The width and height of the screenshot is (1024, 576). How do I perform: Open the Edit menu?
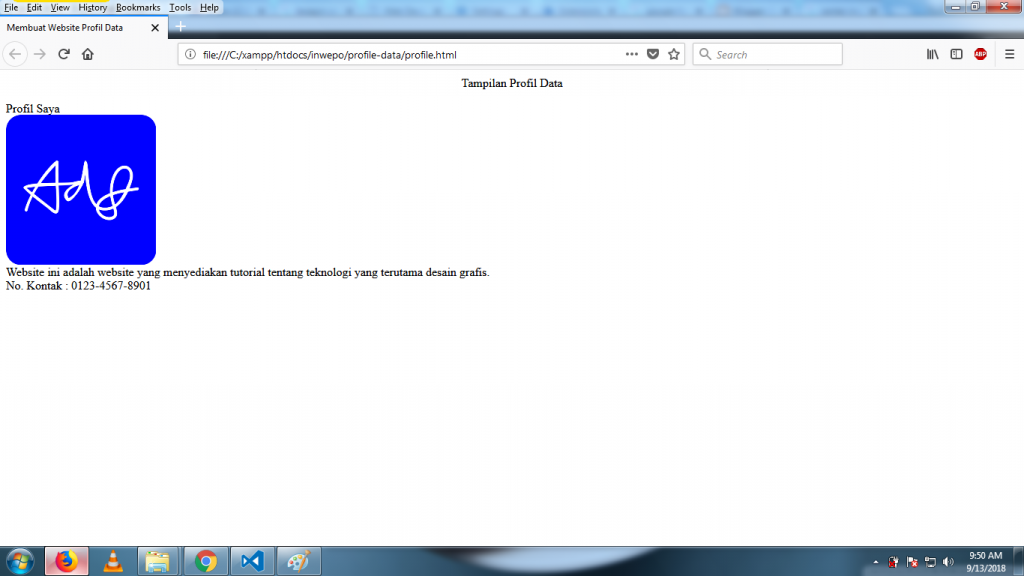(x=34, y=7)
